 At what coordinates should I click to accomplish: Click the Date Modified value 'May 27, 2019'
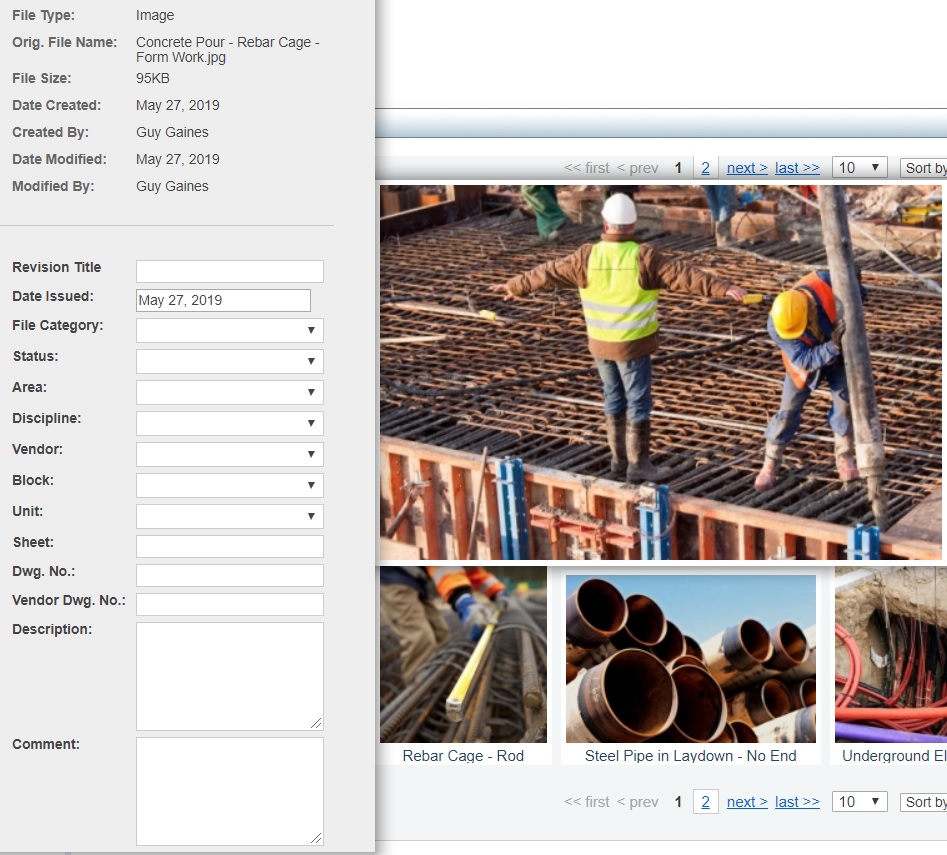point(178,159)
